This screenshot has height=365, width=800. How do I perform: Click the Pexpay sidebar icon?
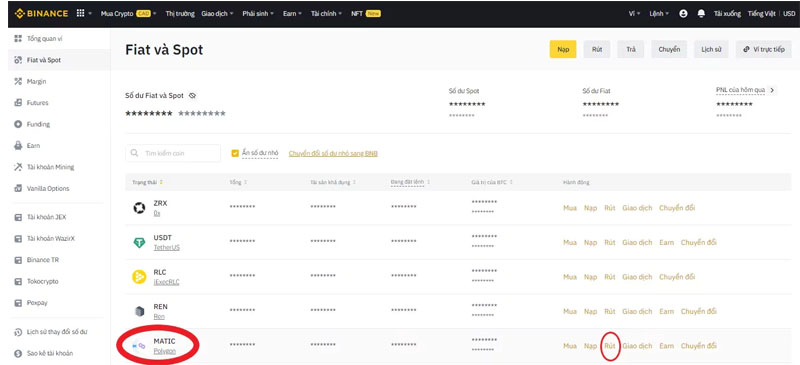coord(18,303)
